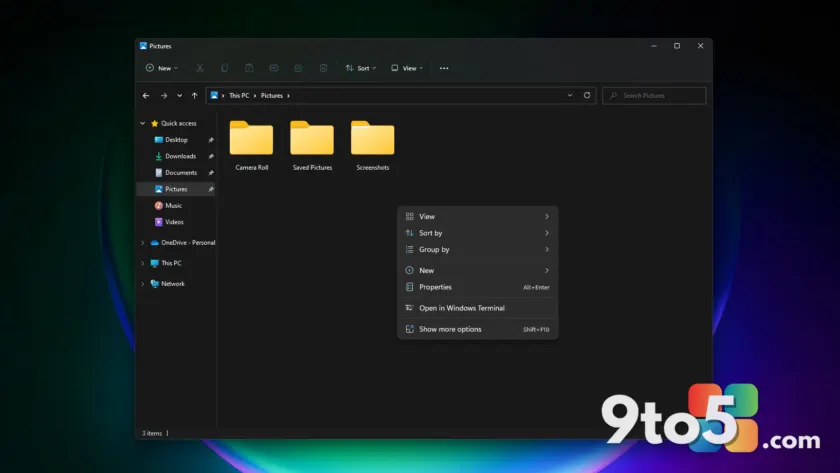Click the pin icon next to Desktop
840x473 pixels.
tap(211, 140)
